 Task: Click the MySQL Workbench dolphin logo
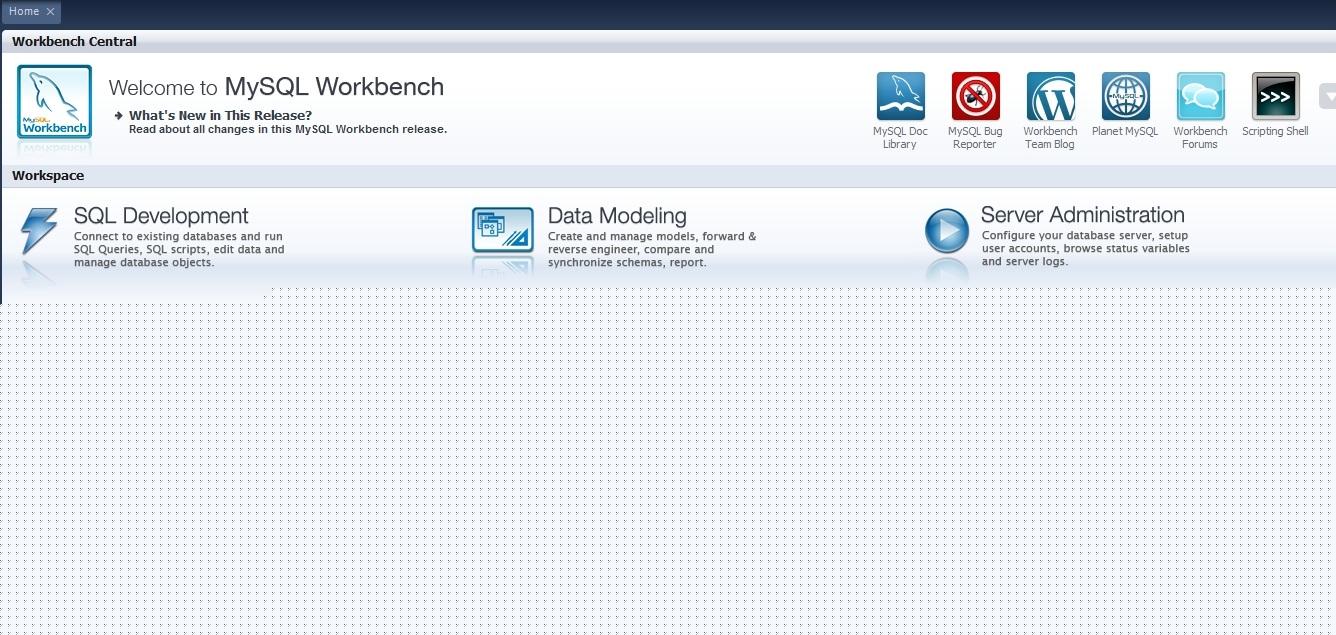(x=54, y=102)
